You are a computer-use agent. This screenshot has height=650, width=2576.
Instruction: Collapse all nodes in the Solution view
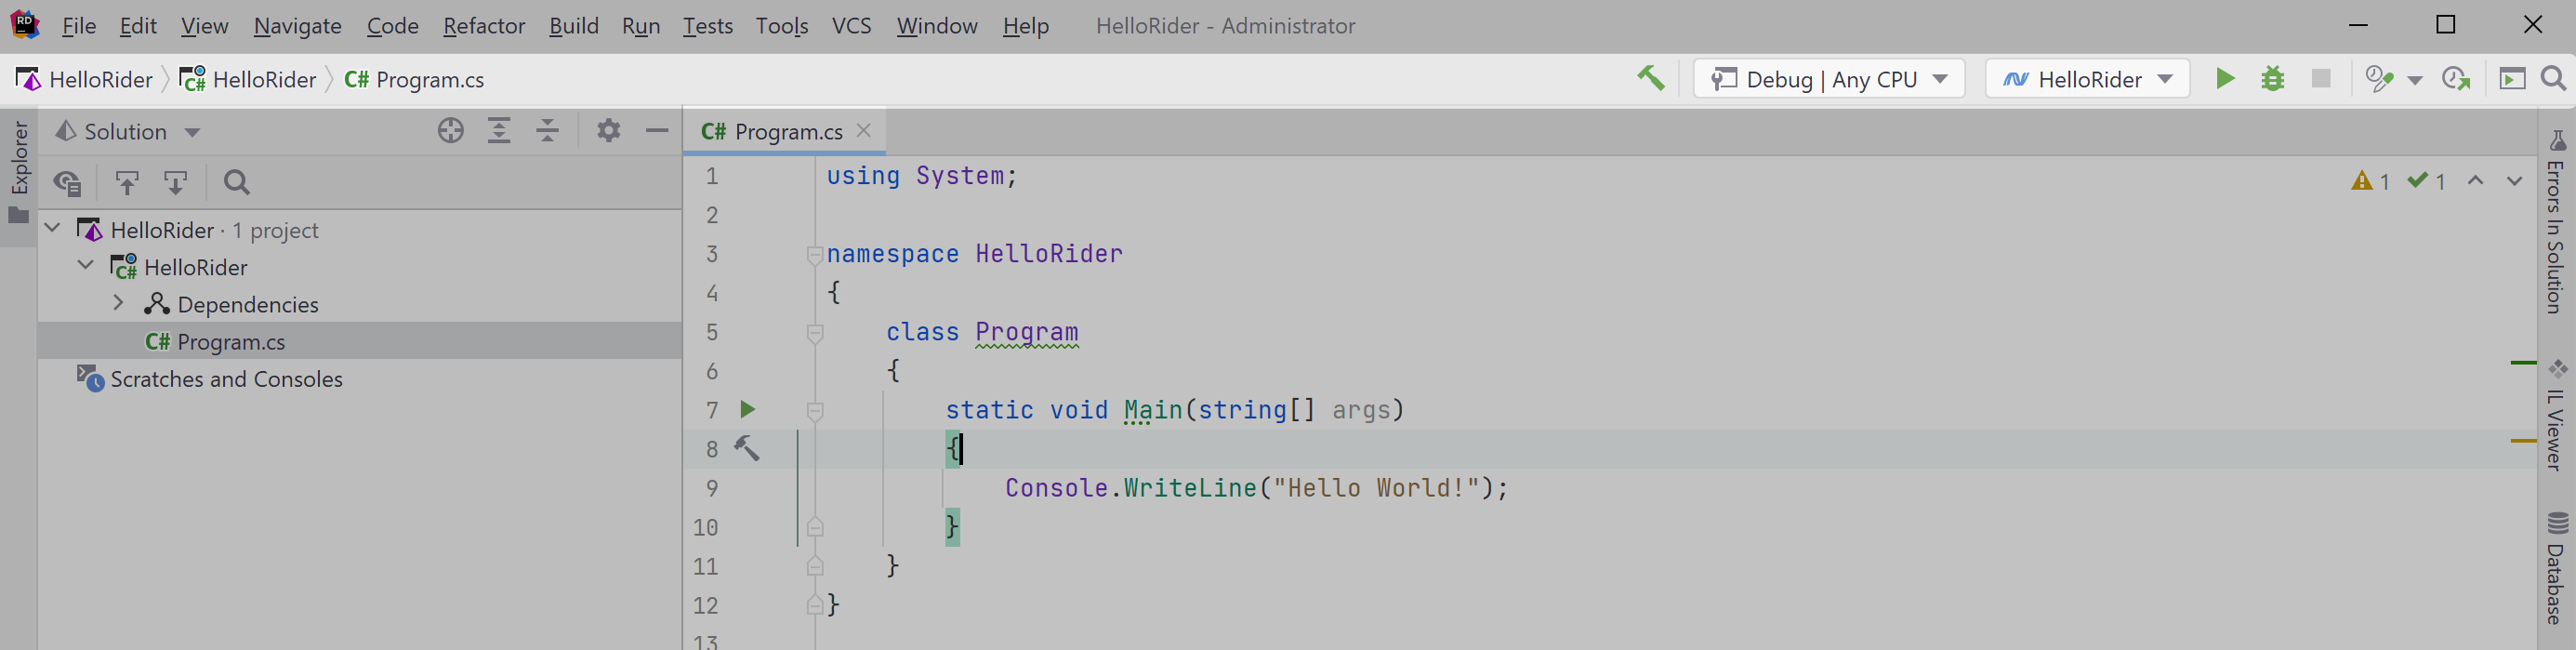[547, 131]
